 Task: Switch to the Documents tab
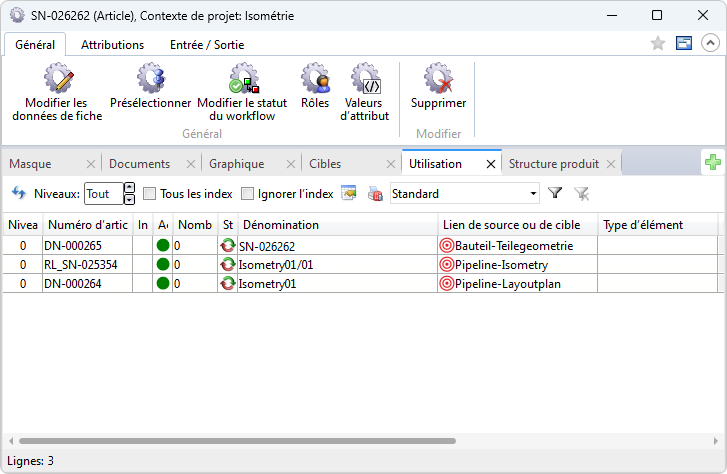[x=140, y=164]
